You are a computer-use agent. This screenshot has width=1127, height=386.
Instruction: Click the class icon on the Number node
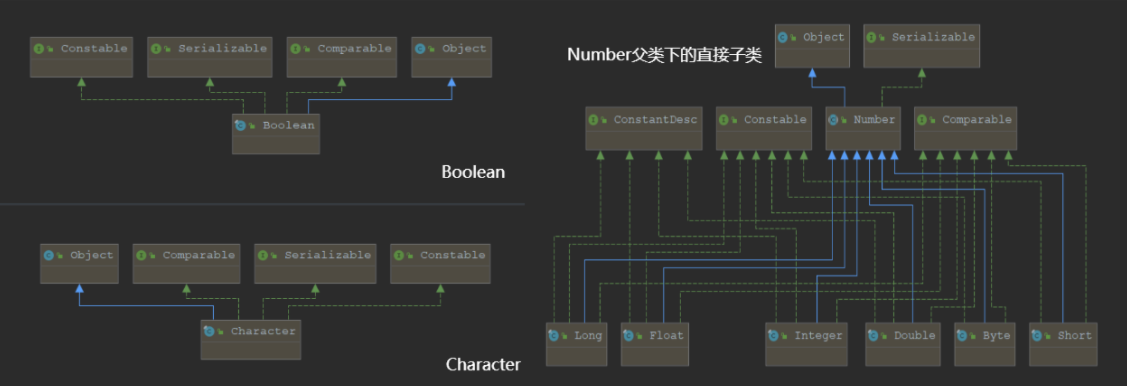834,120
